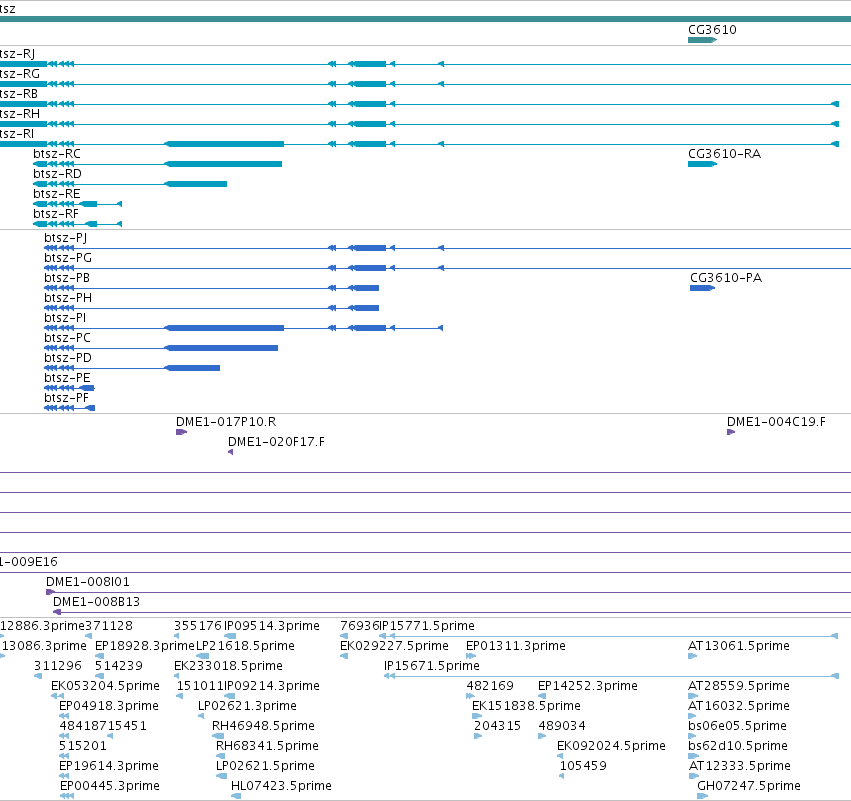Viewport: 851px width, 801px height.
Task: Click EST 515201
Action: (83, 747)
